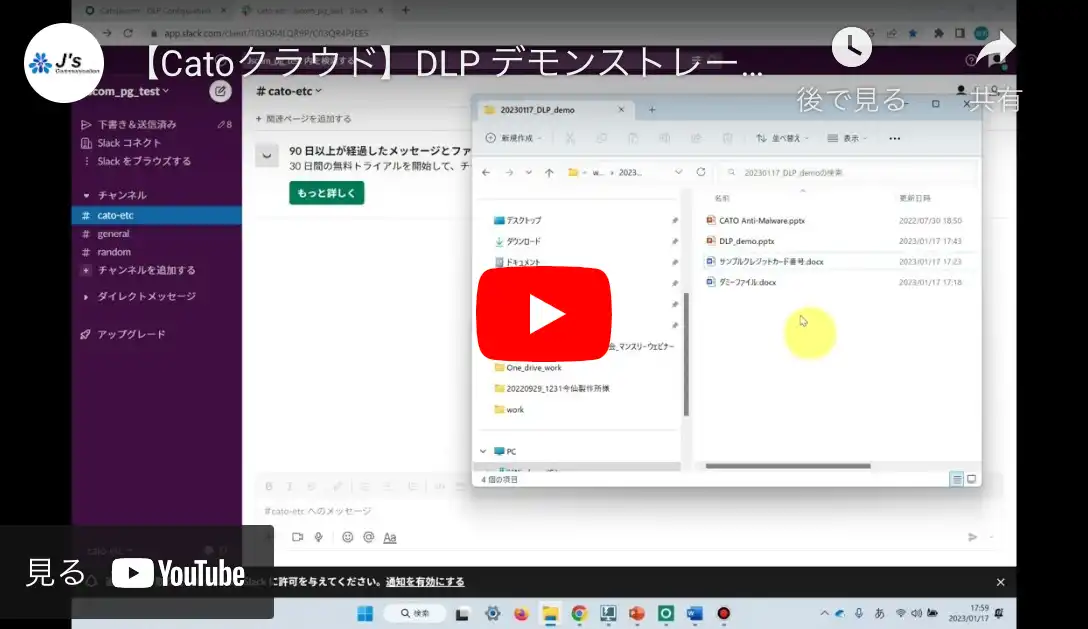The image size is (1088, 629).
Task: Click the Watch later clock icon
Action: tap(851, 47)
